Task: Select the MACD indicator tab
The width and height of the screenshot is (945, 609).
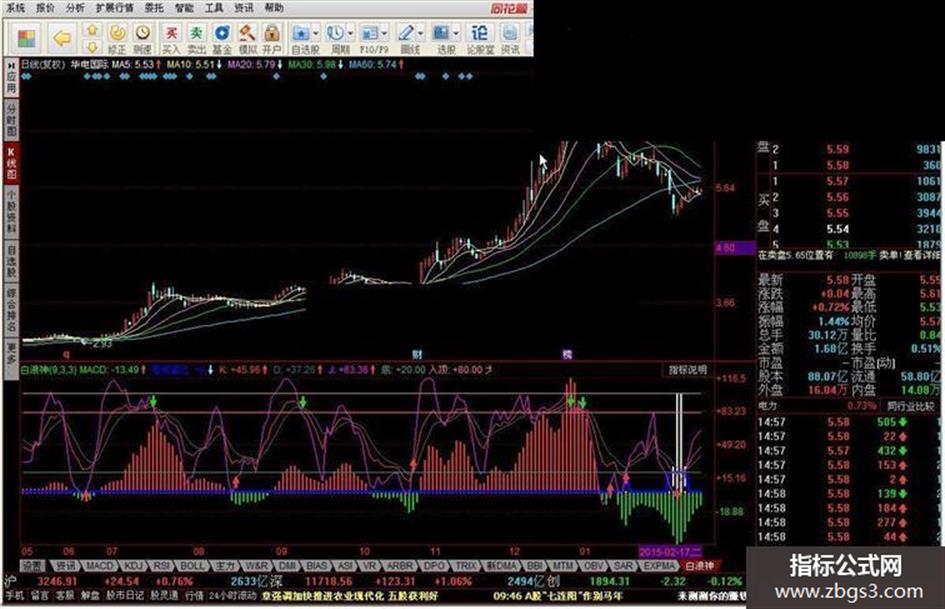Action: click(x=99, y=566)
